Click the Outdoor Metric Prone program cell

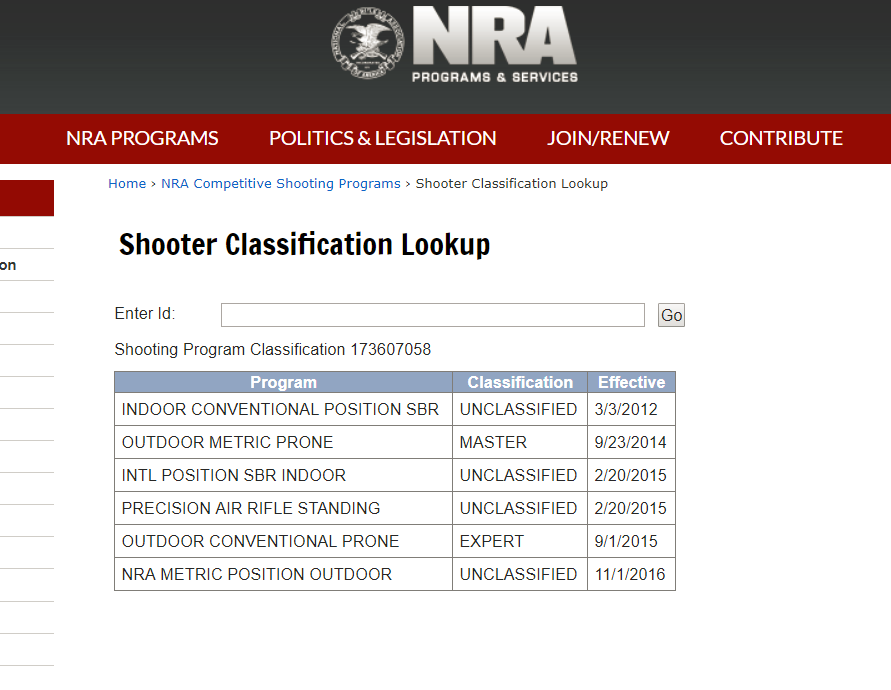click(x=227, y=442)
